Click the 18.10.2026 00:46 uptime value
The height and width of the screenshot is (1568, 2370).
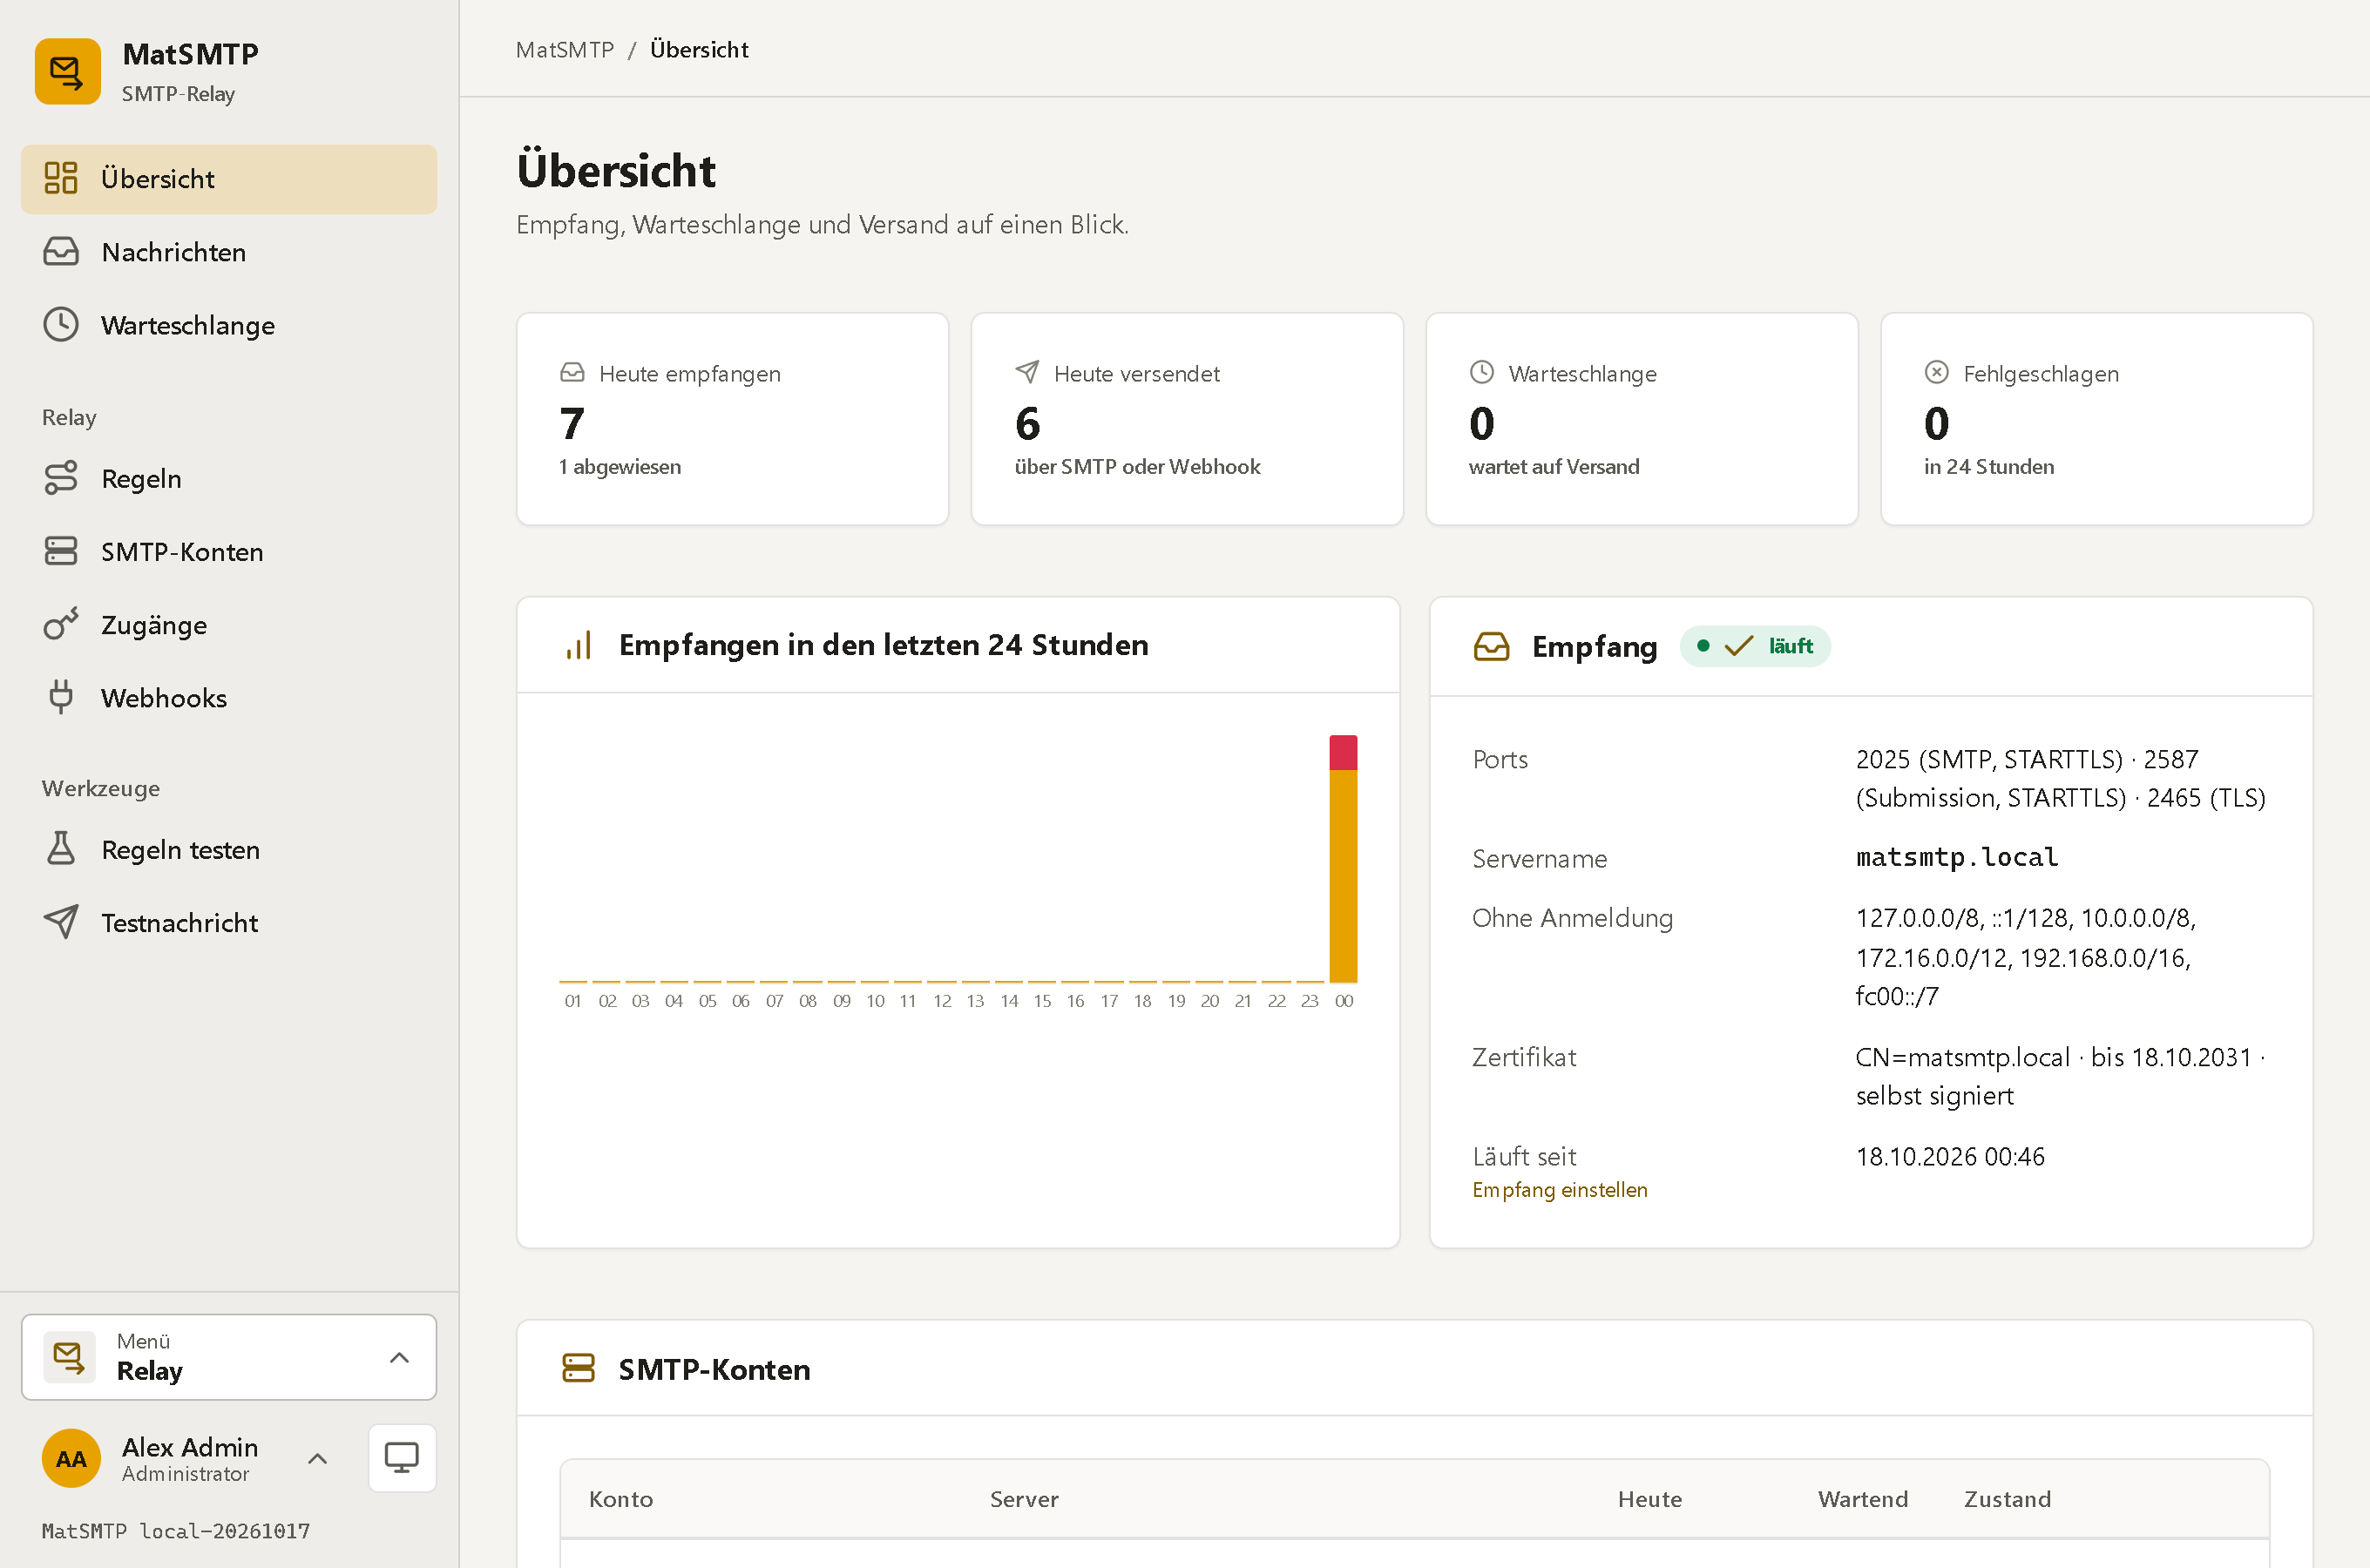click(1950, 1156)
